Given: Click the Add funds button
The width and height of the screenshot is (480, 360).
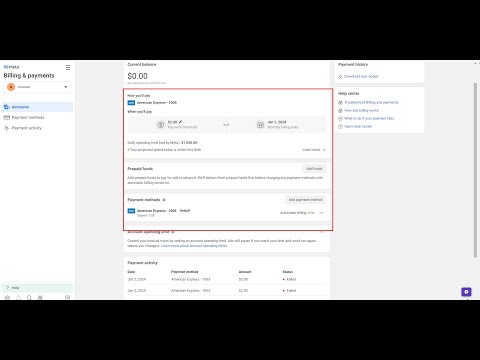Looking at the screenshot, I should tap(314, 169).
